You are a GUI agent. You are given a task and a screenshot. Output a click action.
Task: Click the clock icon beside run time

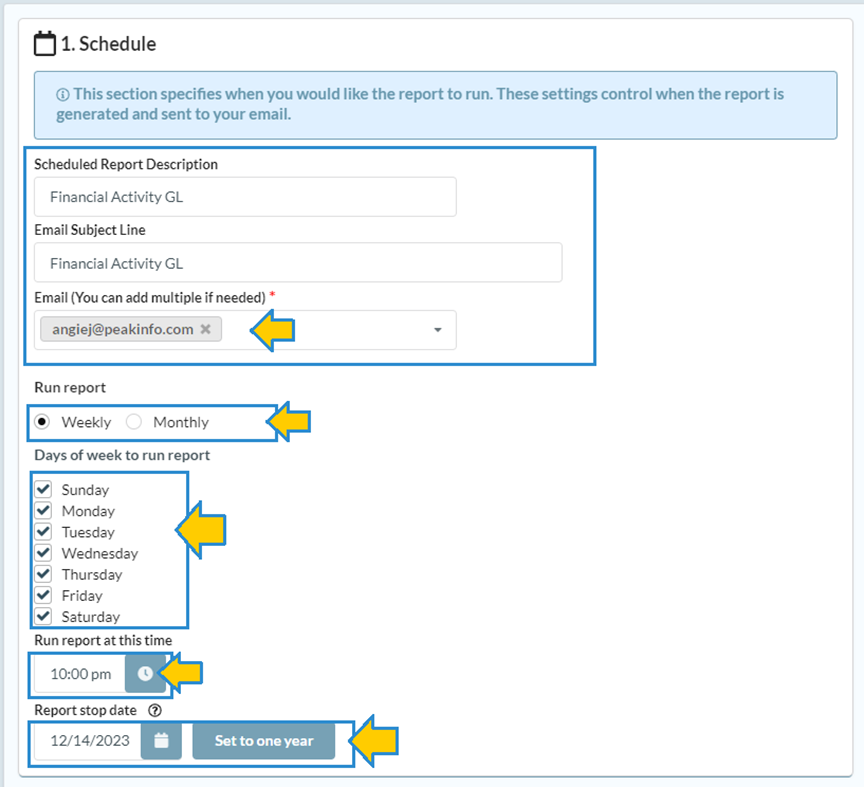pos(145,674)
